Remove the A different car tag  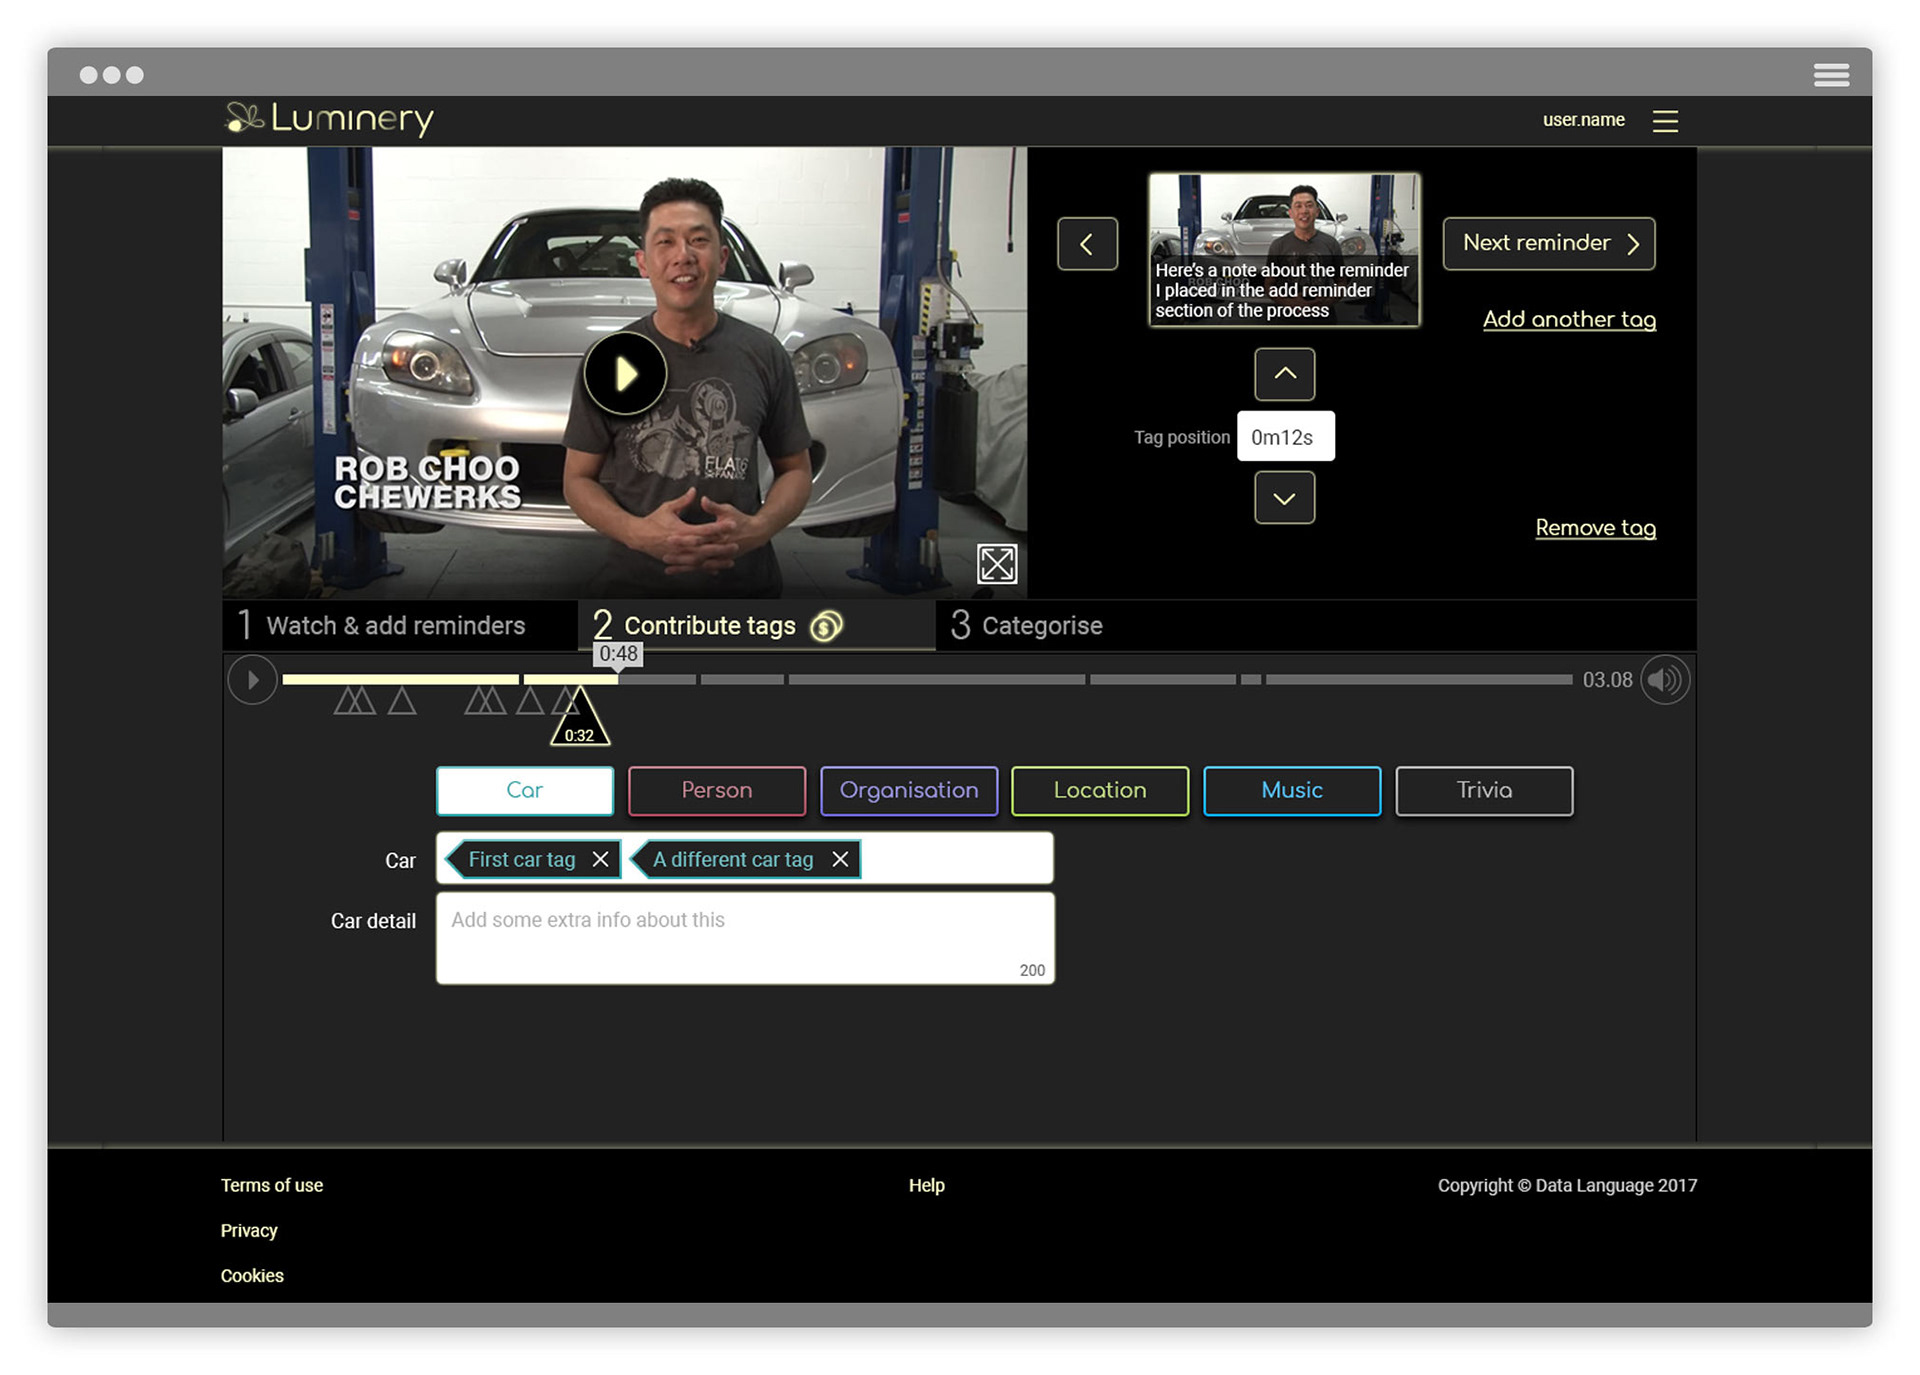pos(840,859)
